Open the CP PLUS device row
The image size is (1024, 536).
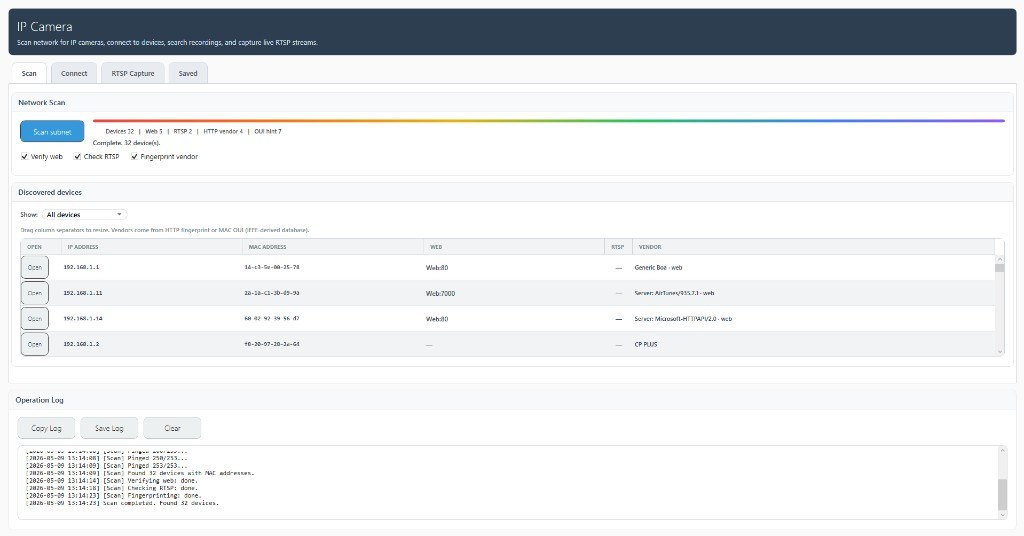[x=35, y=344]
